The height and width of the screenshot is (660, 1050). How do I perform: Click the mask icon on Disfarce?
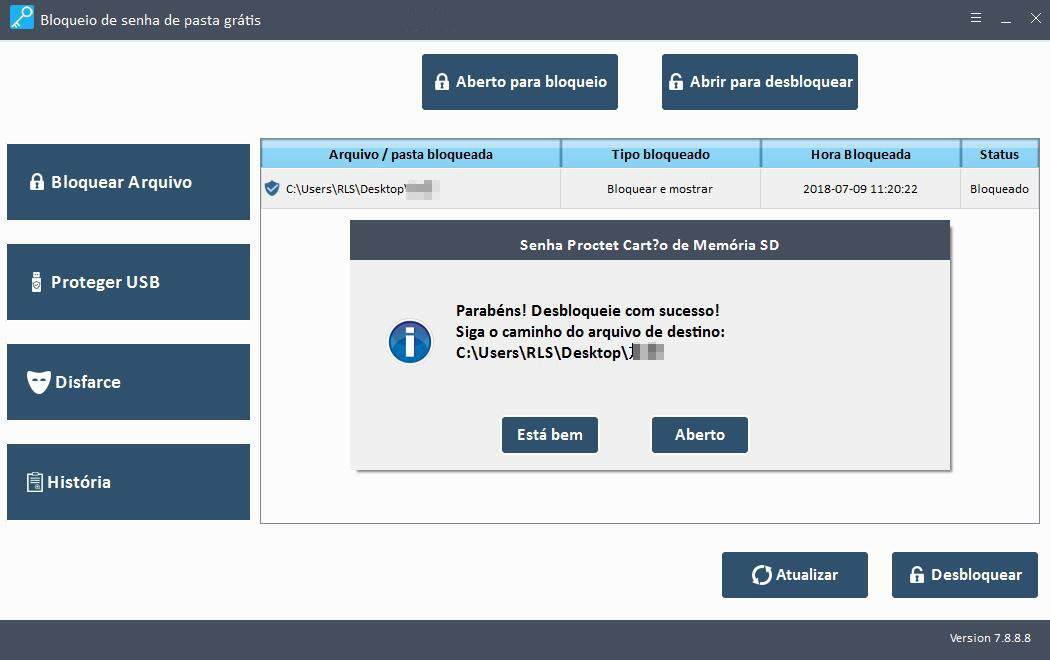[x=38, y=382]
